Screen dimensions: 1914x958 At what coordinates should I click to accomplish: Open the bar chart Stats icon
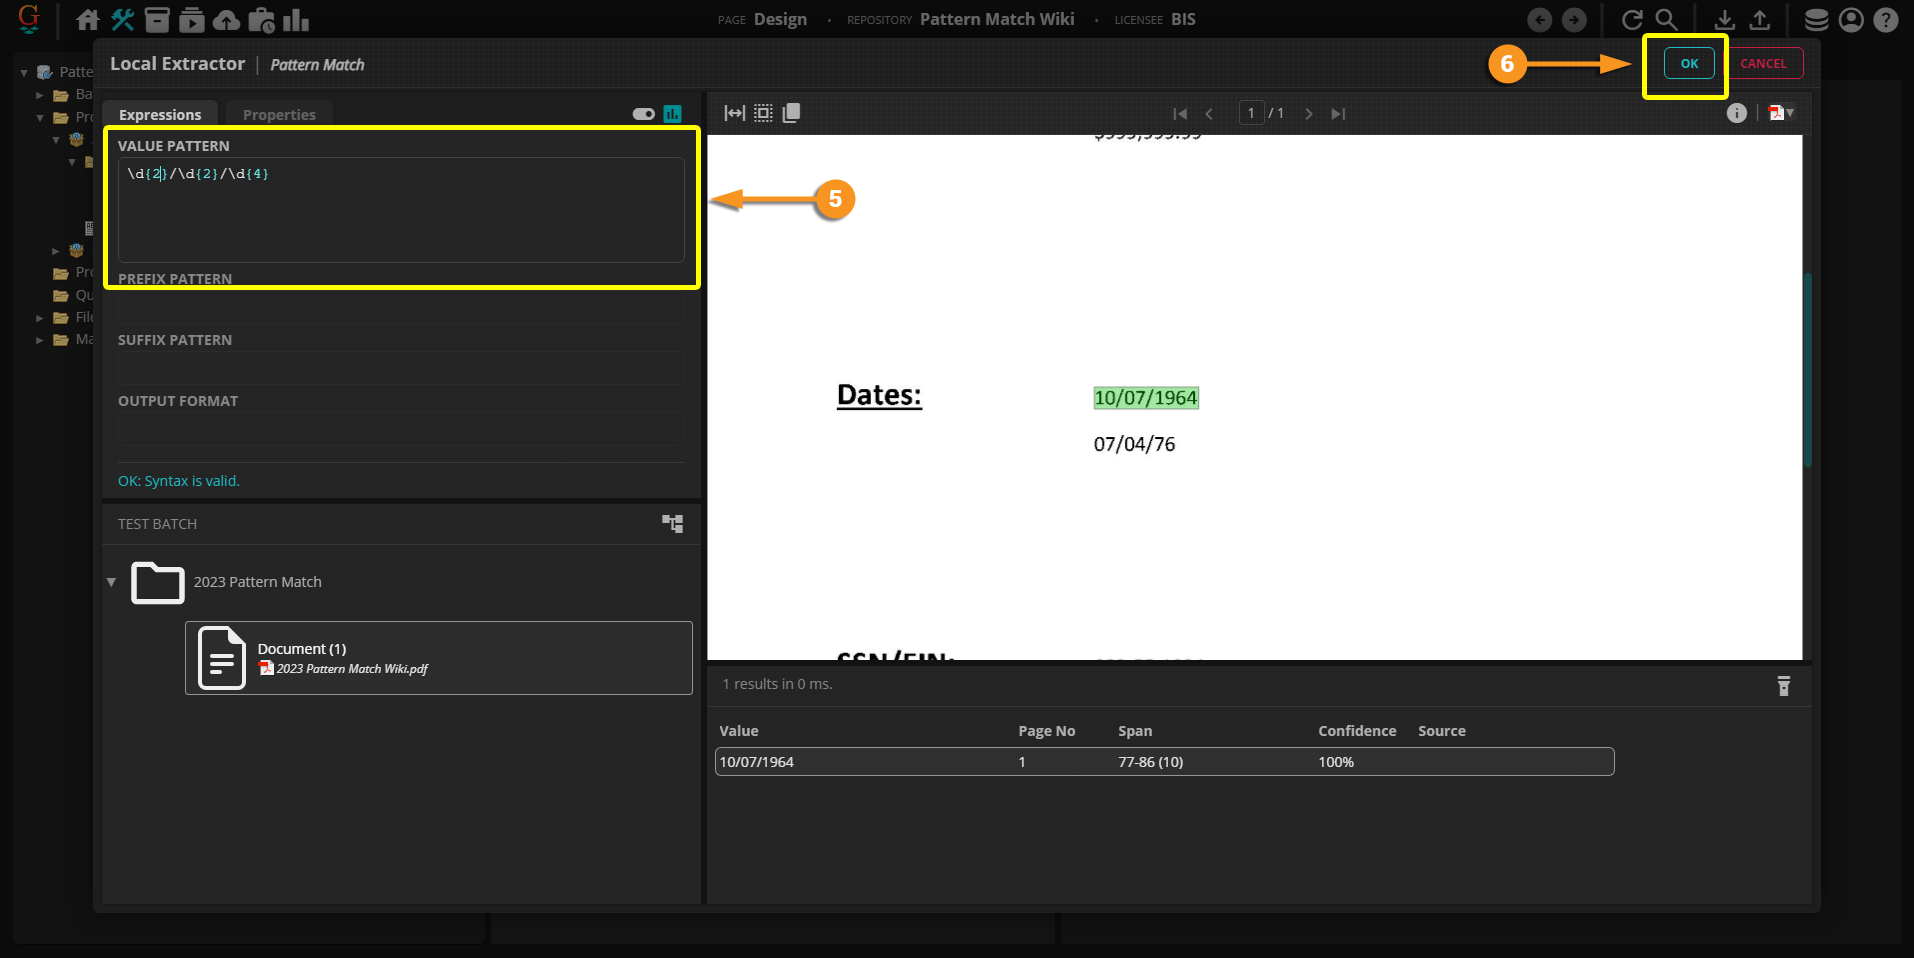296,19
